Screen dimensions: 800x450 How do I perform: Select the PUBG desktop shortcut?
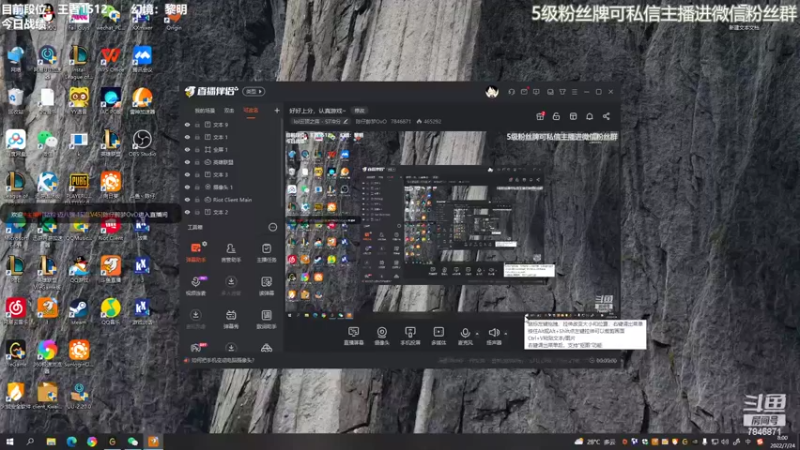[x=79, y=185]
